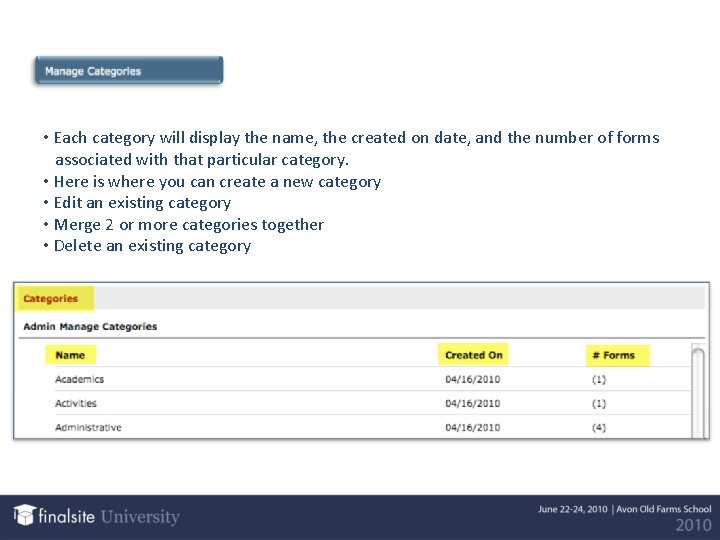Select the Academics category row
Viewport: 720px width, 540px height.
[x=373, y=379]
